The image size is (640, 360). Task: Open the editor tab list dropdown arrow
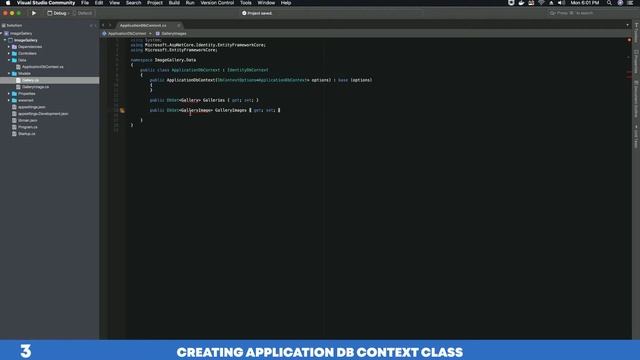point(627,25)
